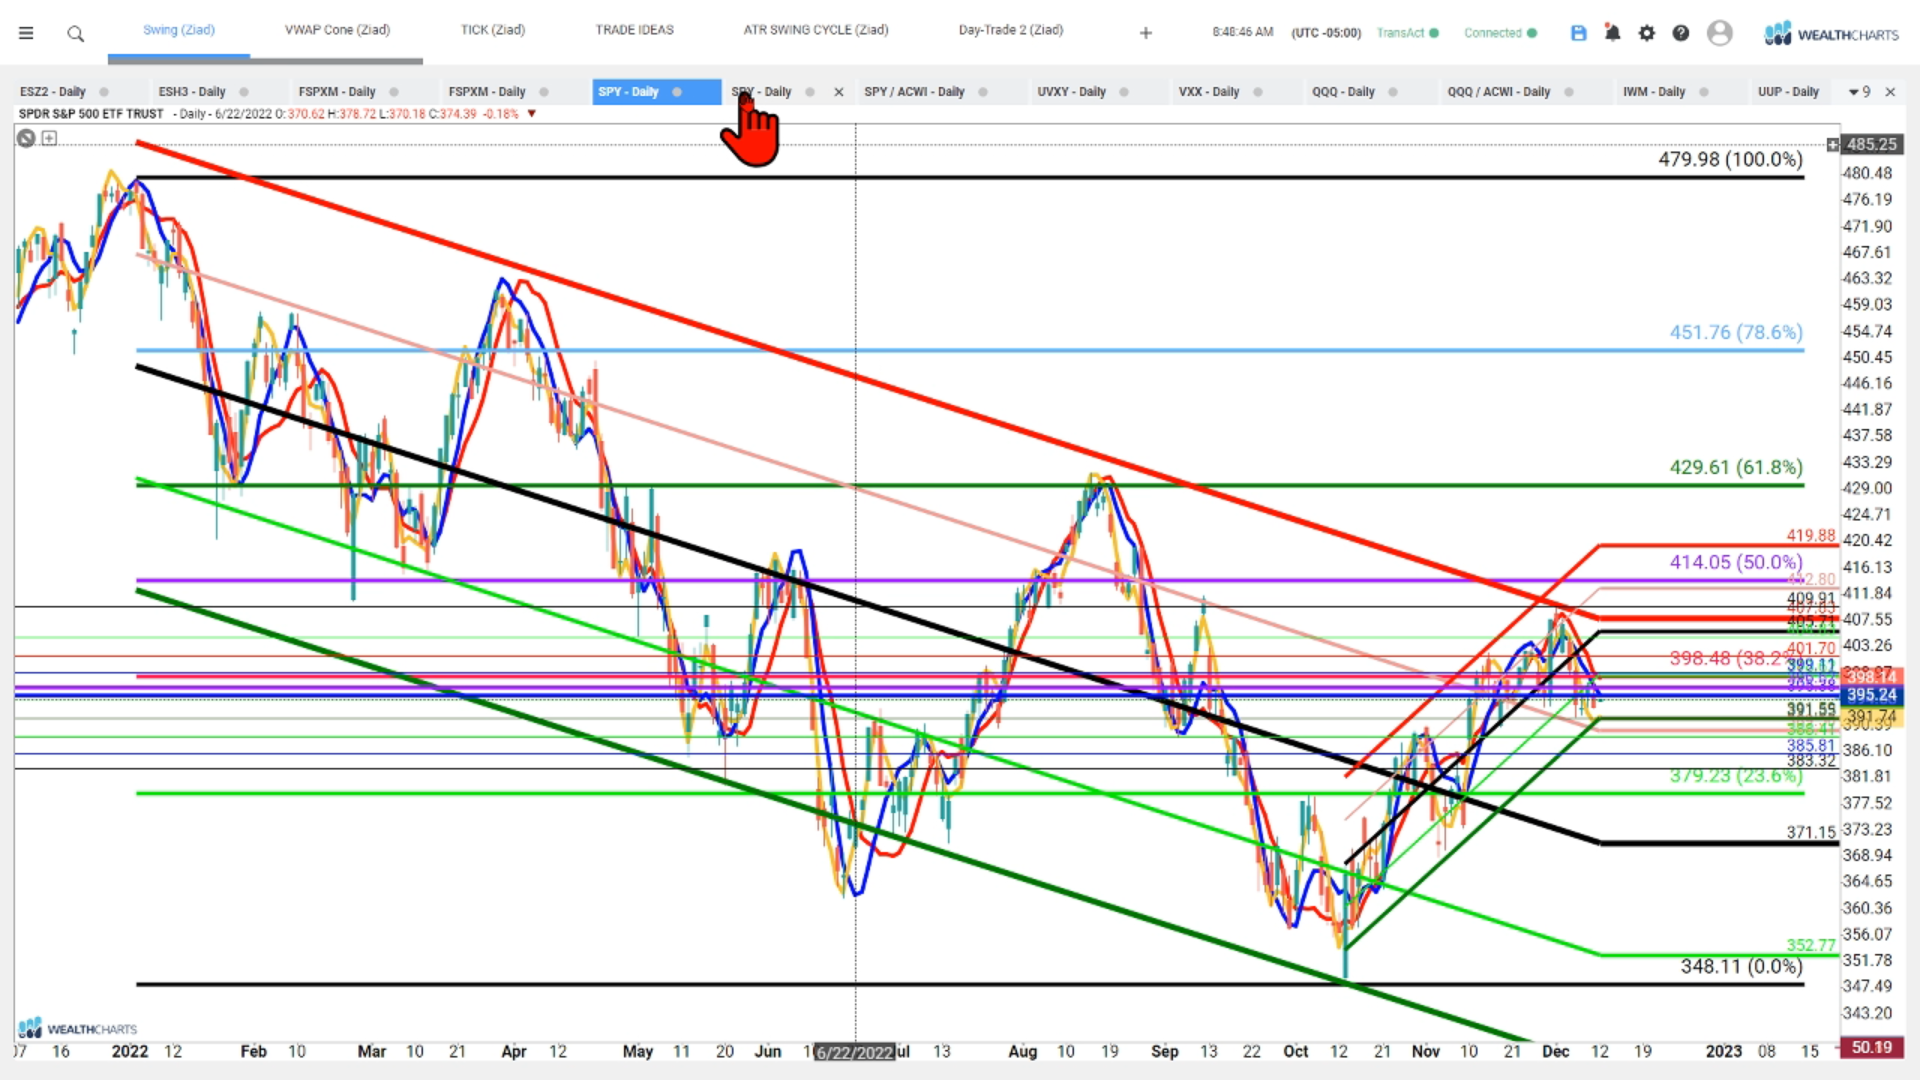This screenshot has width=1920, height=1080.
Task: Expand the red triangle next to -0.18%
Action: pos(532,114)
